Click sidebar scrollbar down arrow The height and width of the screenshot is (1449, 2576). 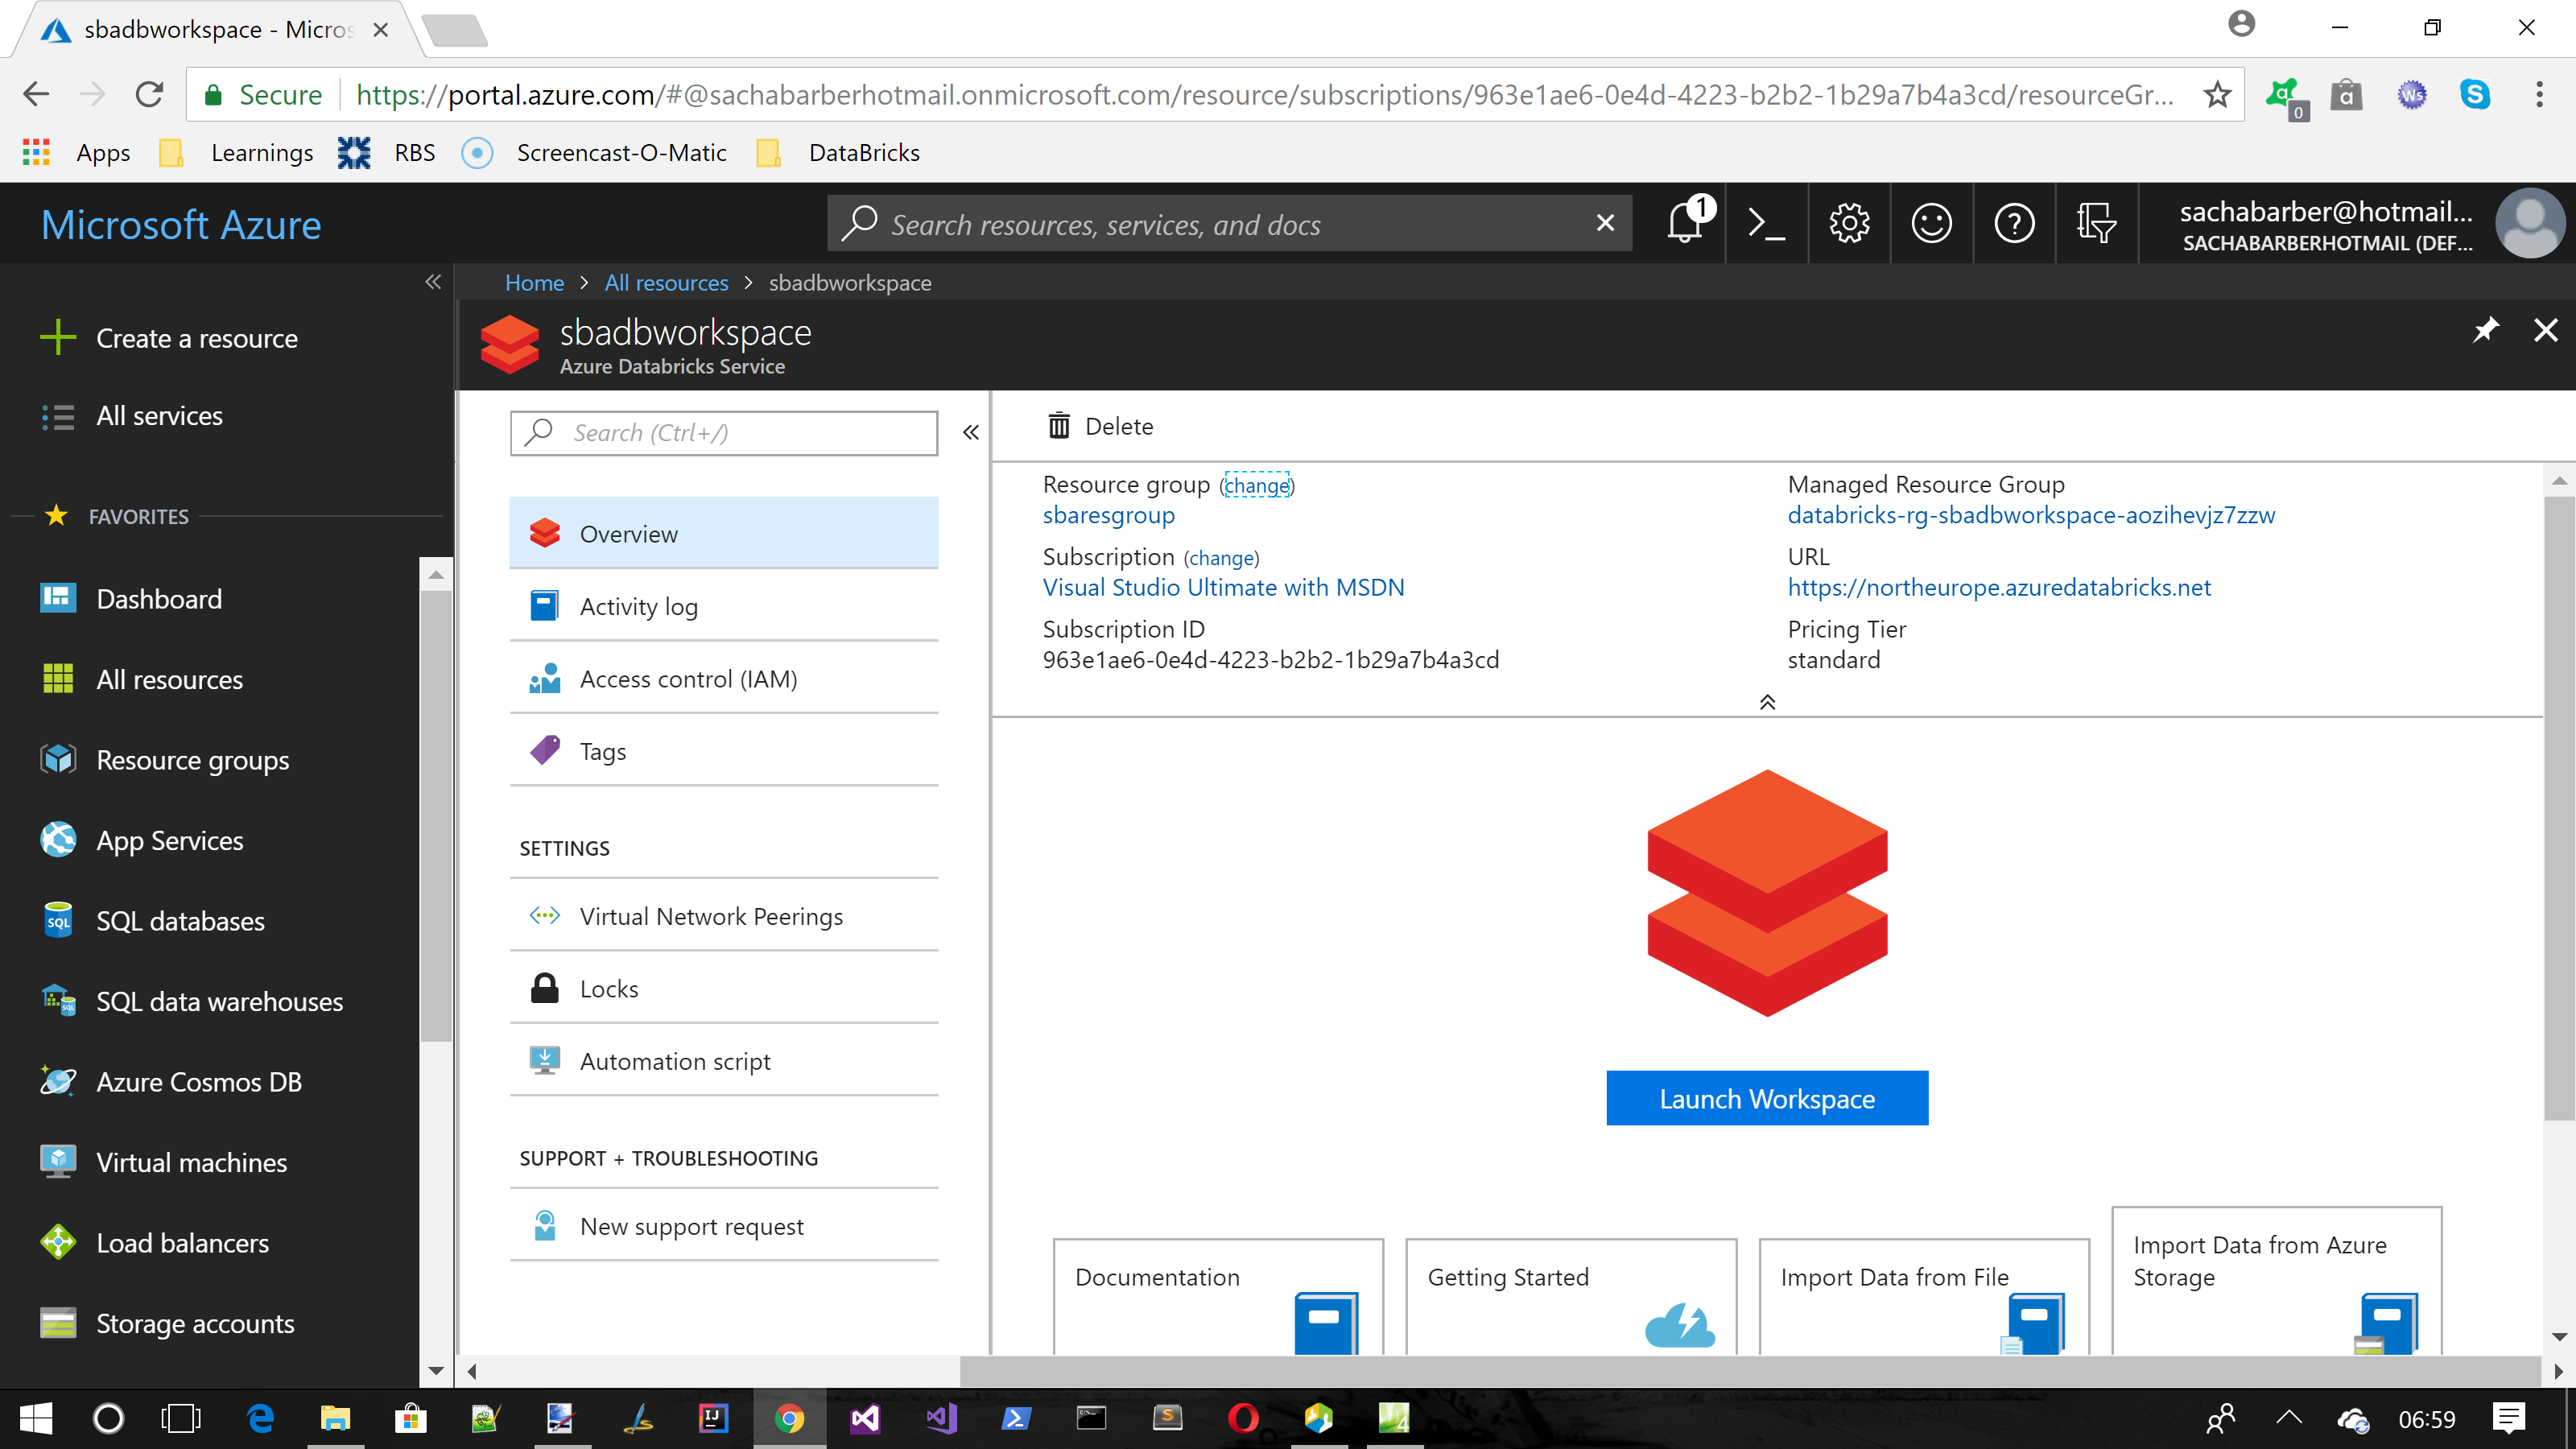435,1370
